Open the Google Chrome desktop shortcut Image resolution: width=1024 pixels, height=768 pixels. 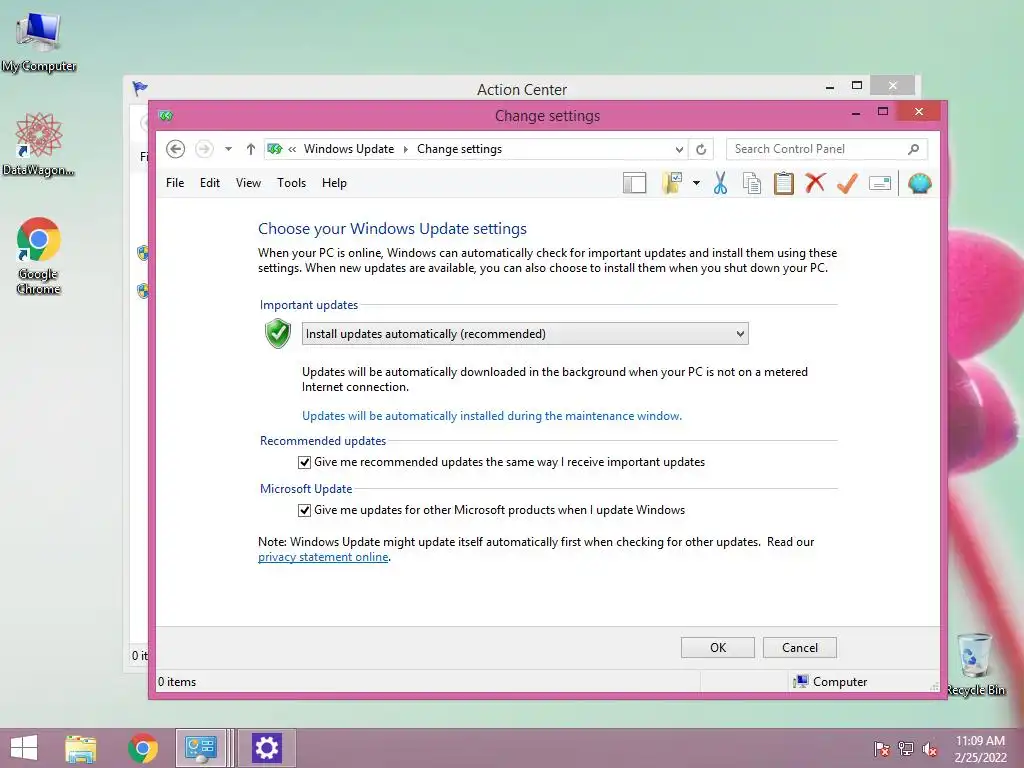click(x=39, y=256)
